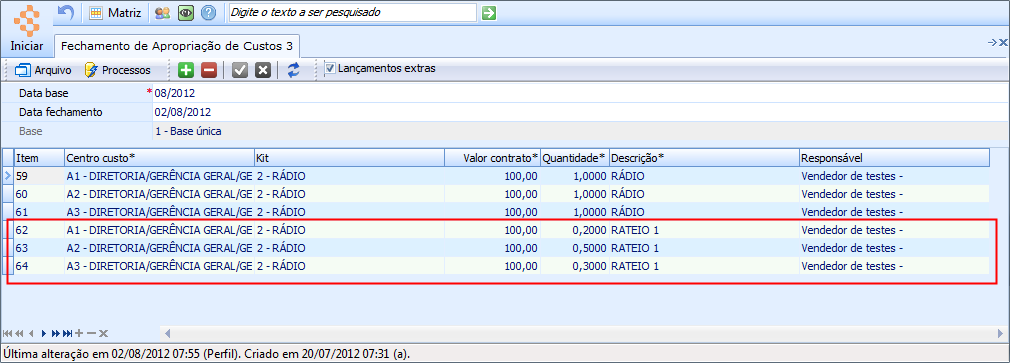Click '2 - RÁDIO' kit cell in row 64
The width and height of the screenshot is (1010, 363).
click(349, 266)
